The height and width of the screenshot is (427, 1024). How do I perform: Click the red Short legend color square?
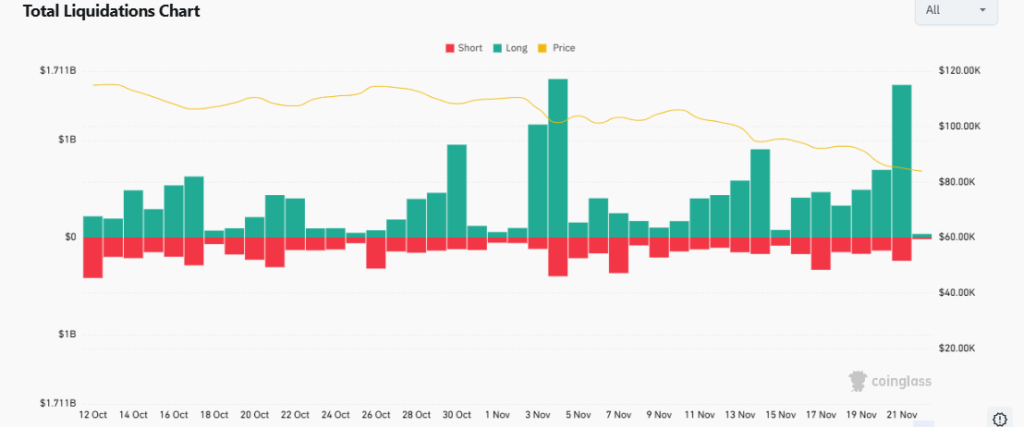(x=449, y=48)
